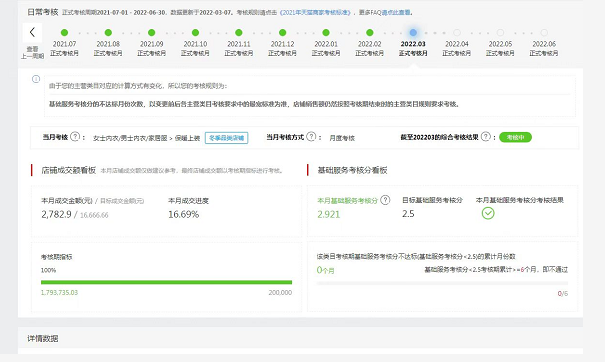Click the 日常考核 page title
Viewport: 605px width, 362px height.
(43, 12)
